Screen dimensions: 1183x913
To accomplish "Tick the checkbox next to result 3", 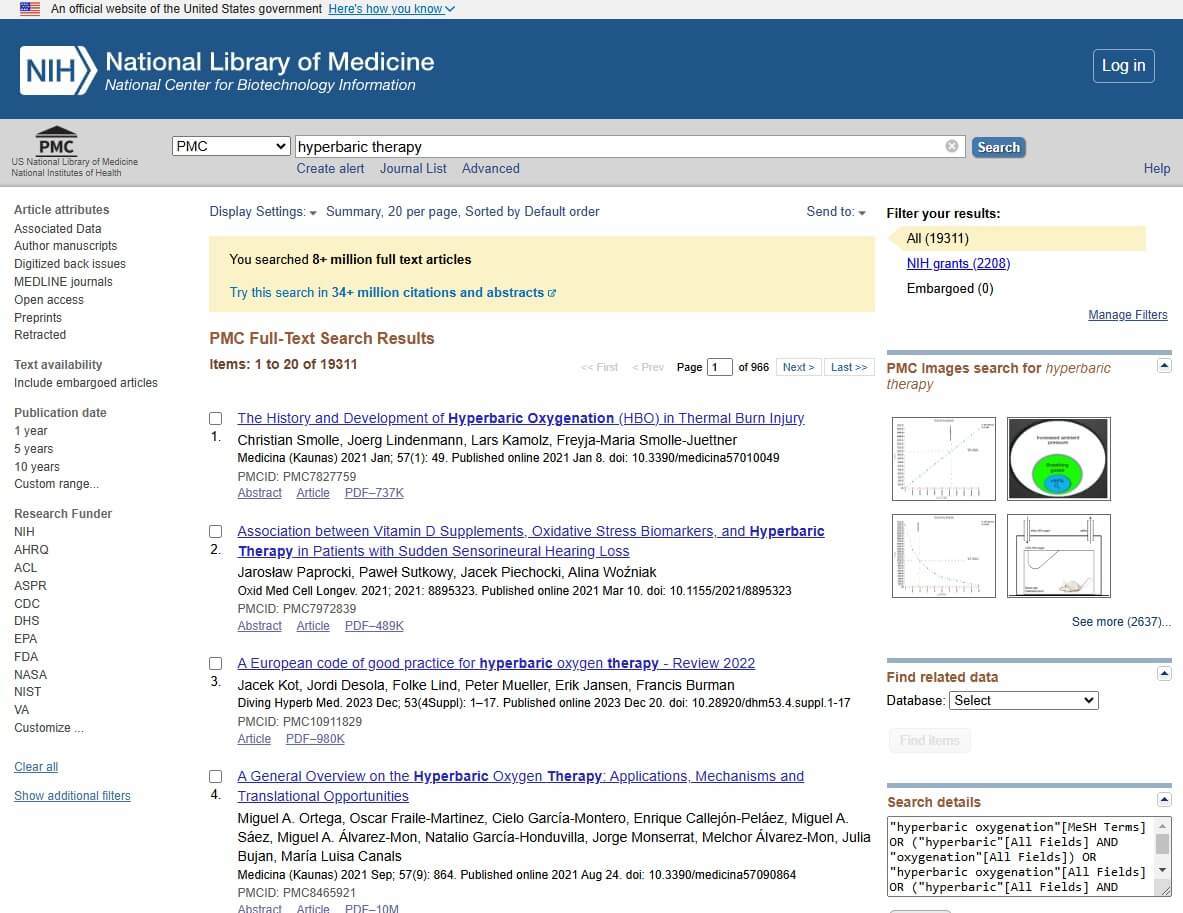I will 216,664.
